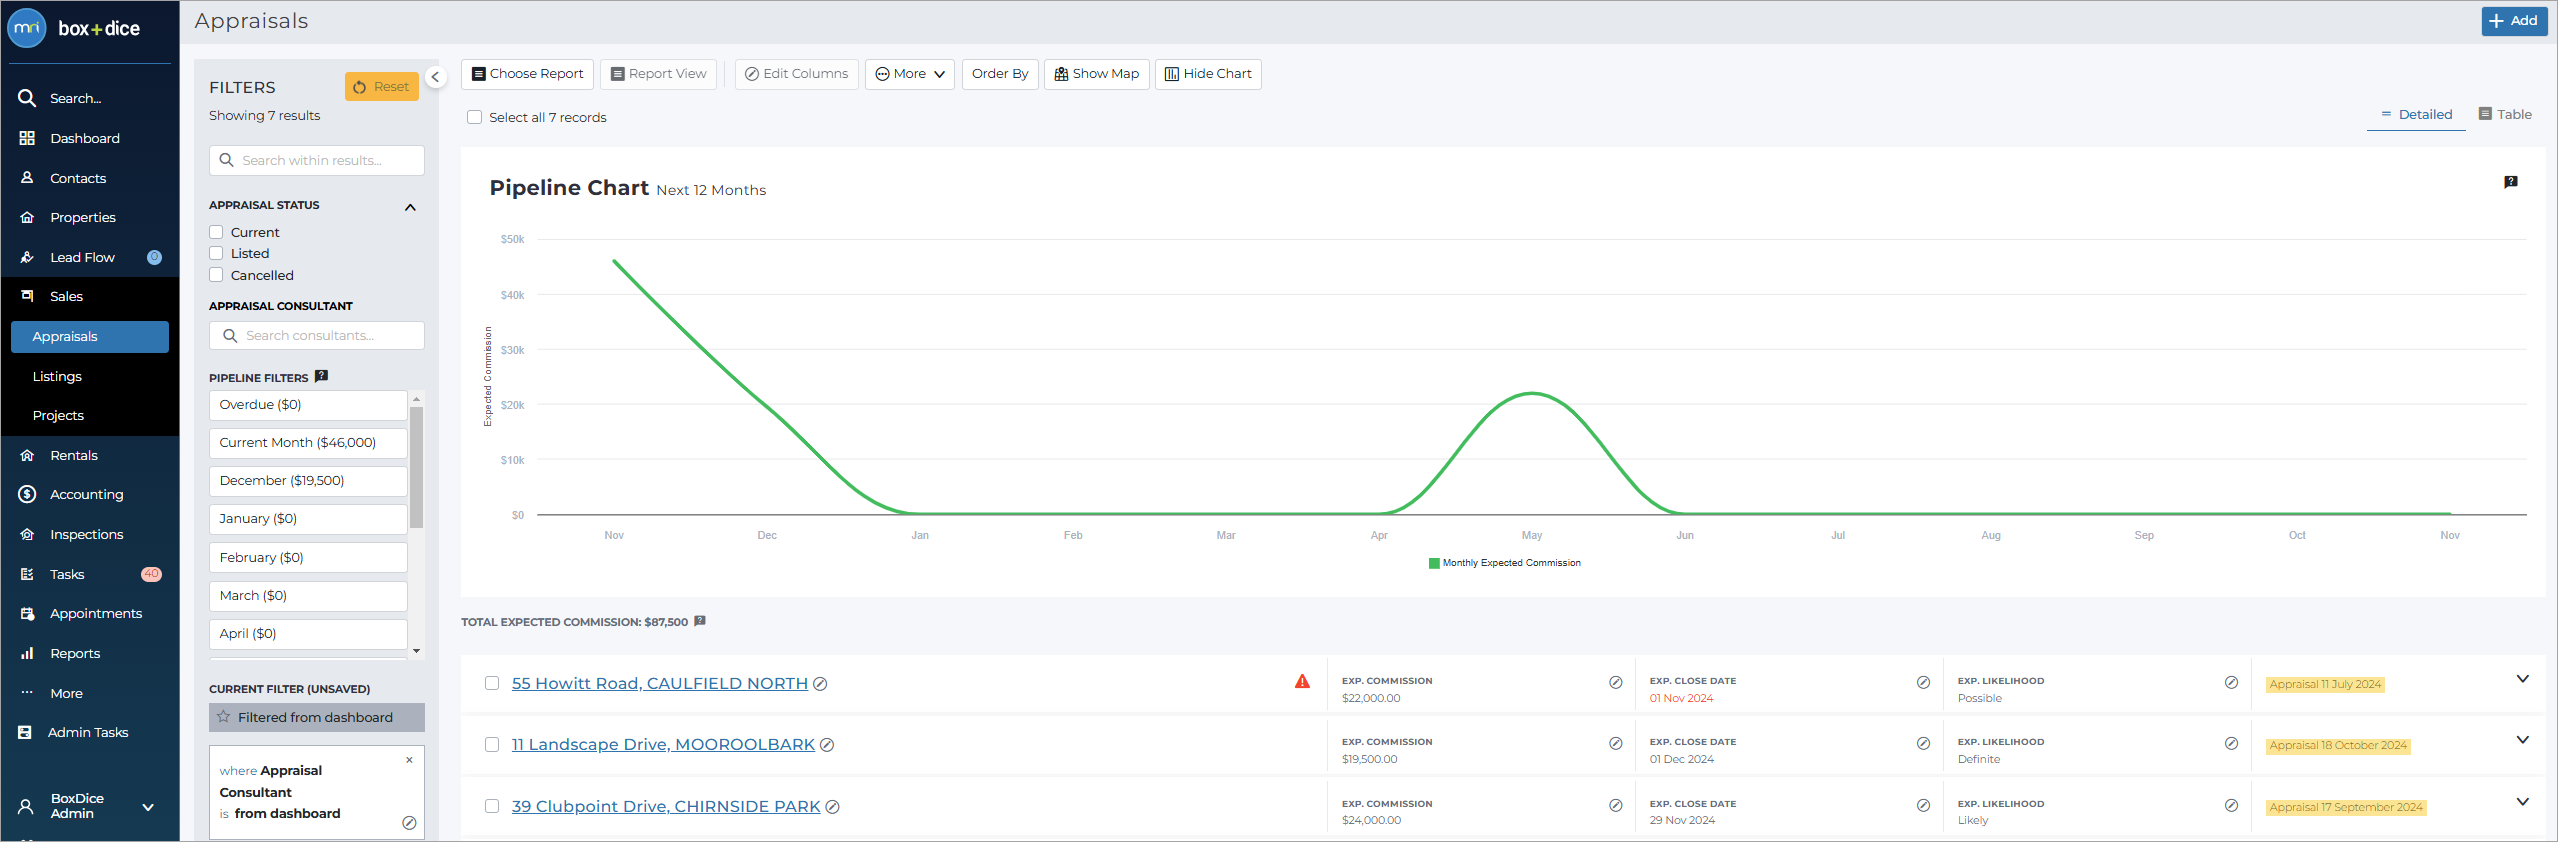Edit the current filter pencil icon
Image resolution: width=2558 pixels, height=842 pixels.
click(x=409, y=823)
